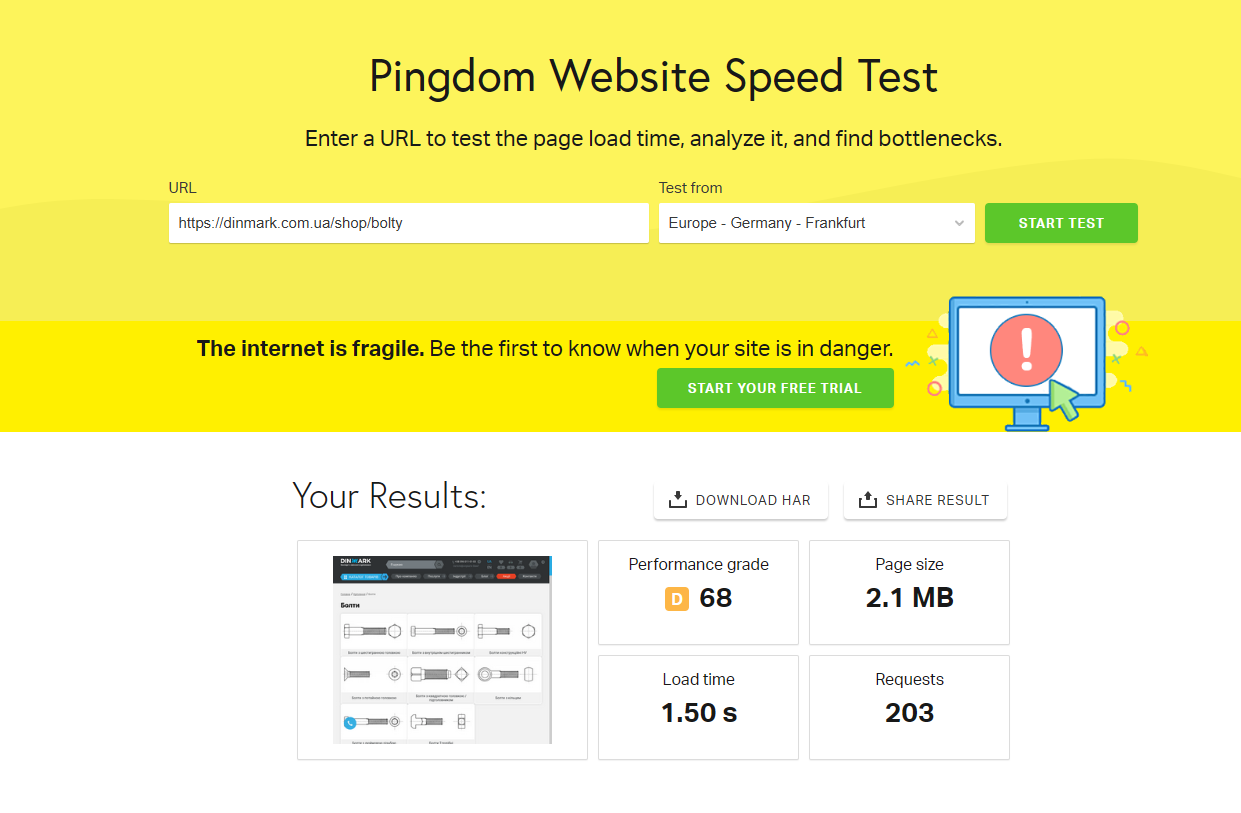Click the Pingdom Website Speed Test heading
Image resolution: width=1241 pixels, height=813 pixels.
click(x=653, y=76)
